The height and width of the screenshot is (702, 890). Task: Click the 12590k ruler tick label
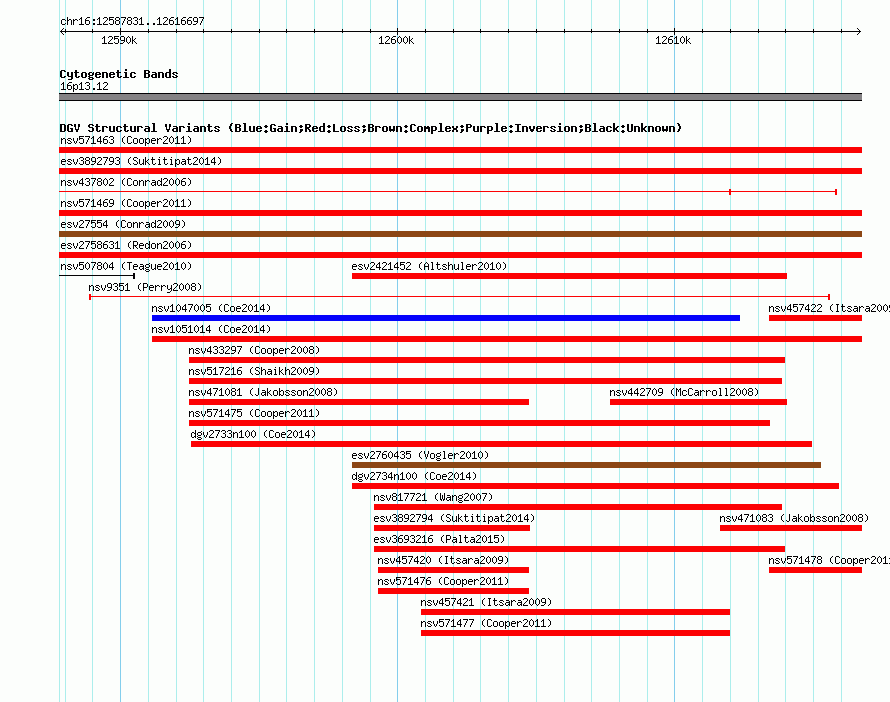[x=119, y=40]
